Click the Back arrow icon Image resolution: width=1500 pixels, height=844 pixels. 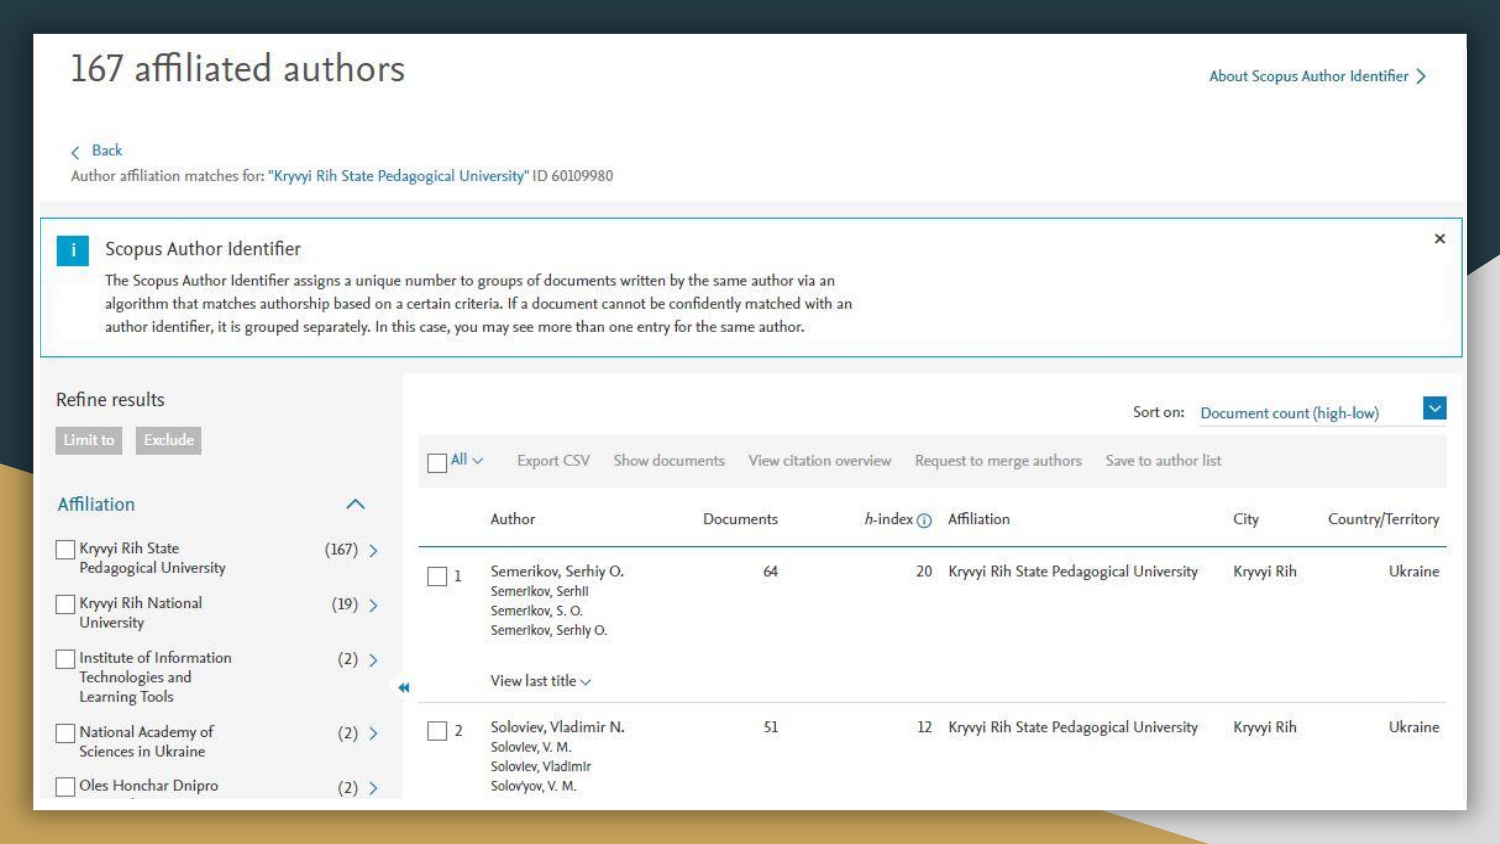[x=75, y=152]
